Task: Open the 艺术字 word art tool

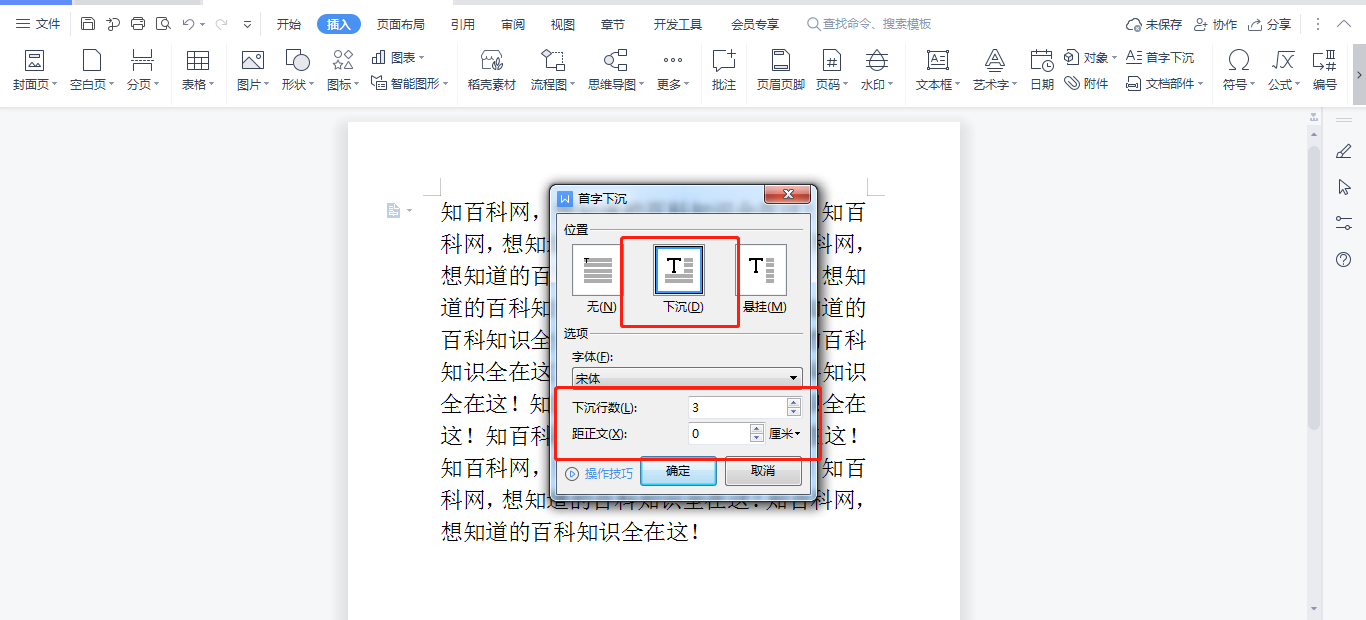Action: click(x=995, y=70)
